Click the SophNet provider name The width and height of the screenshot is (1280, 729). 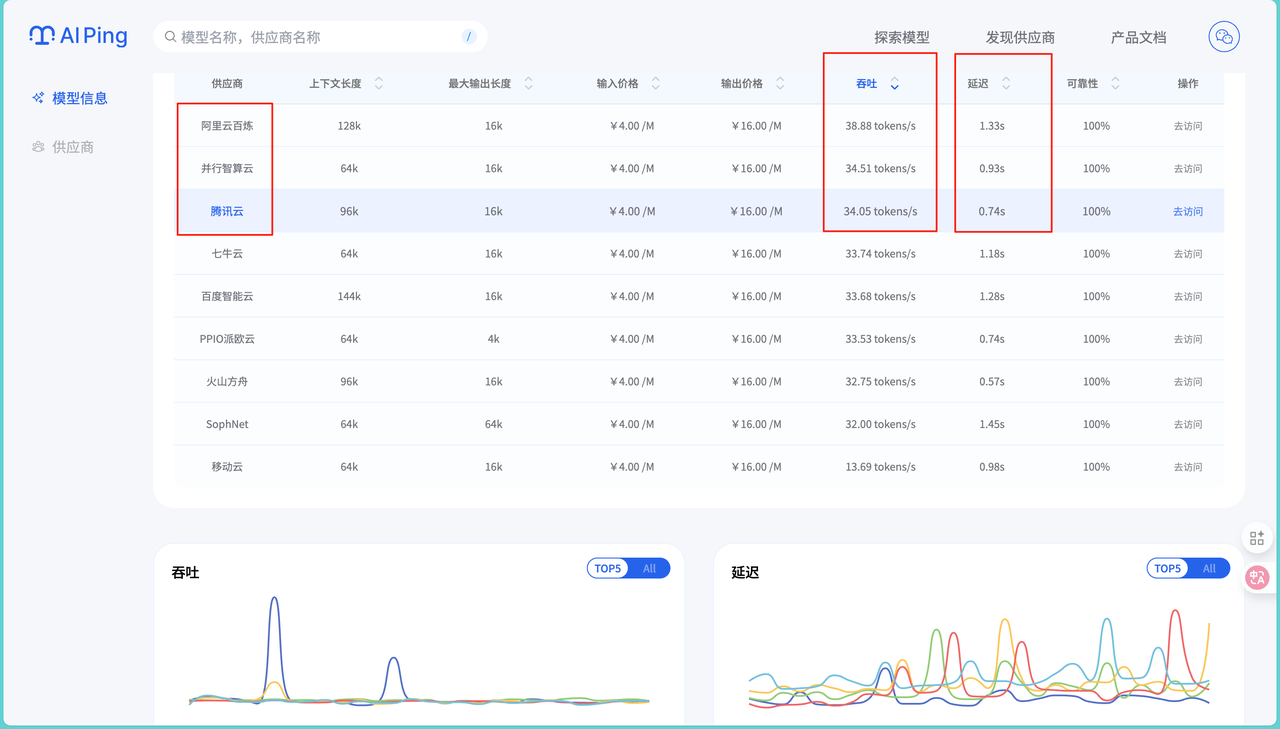[x=227, y=424]
